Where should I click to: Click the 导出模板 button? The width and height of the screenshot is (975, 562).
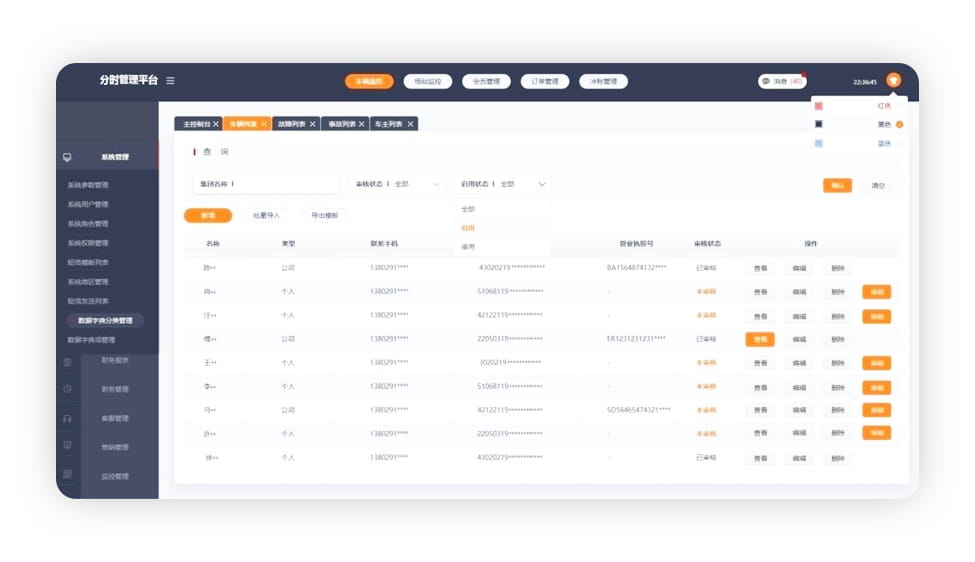pyautogui.click(x=325, y=216)
